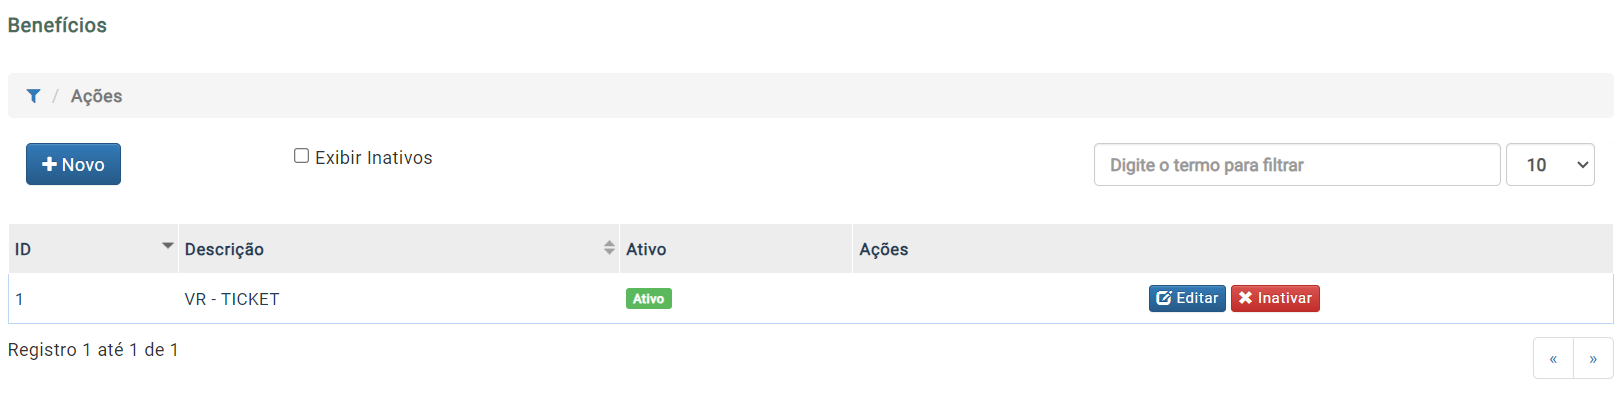Click the pencil icon on Editar button
Image resolution: width=1624 pixels, height=395 pixels.
(1164, 298)
